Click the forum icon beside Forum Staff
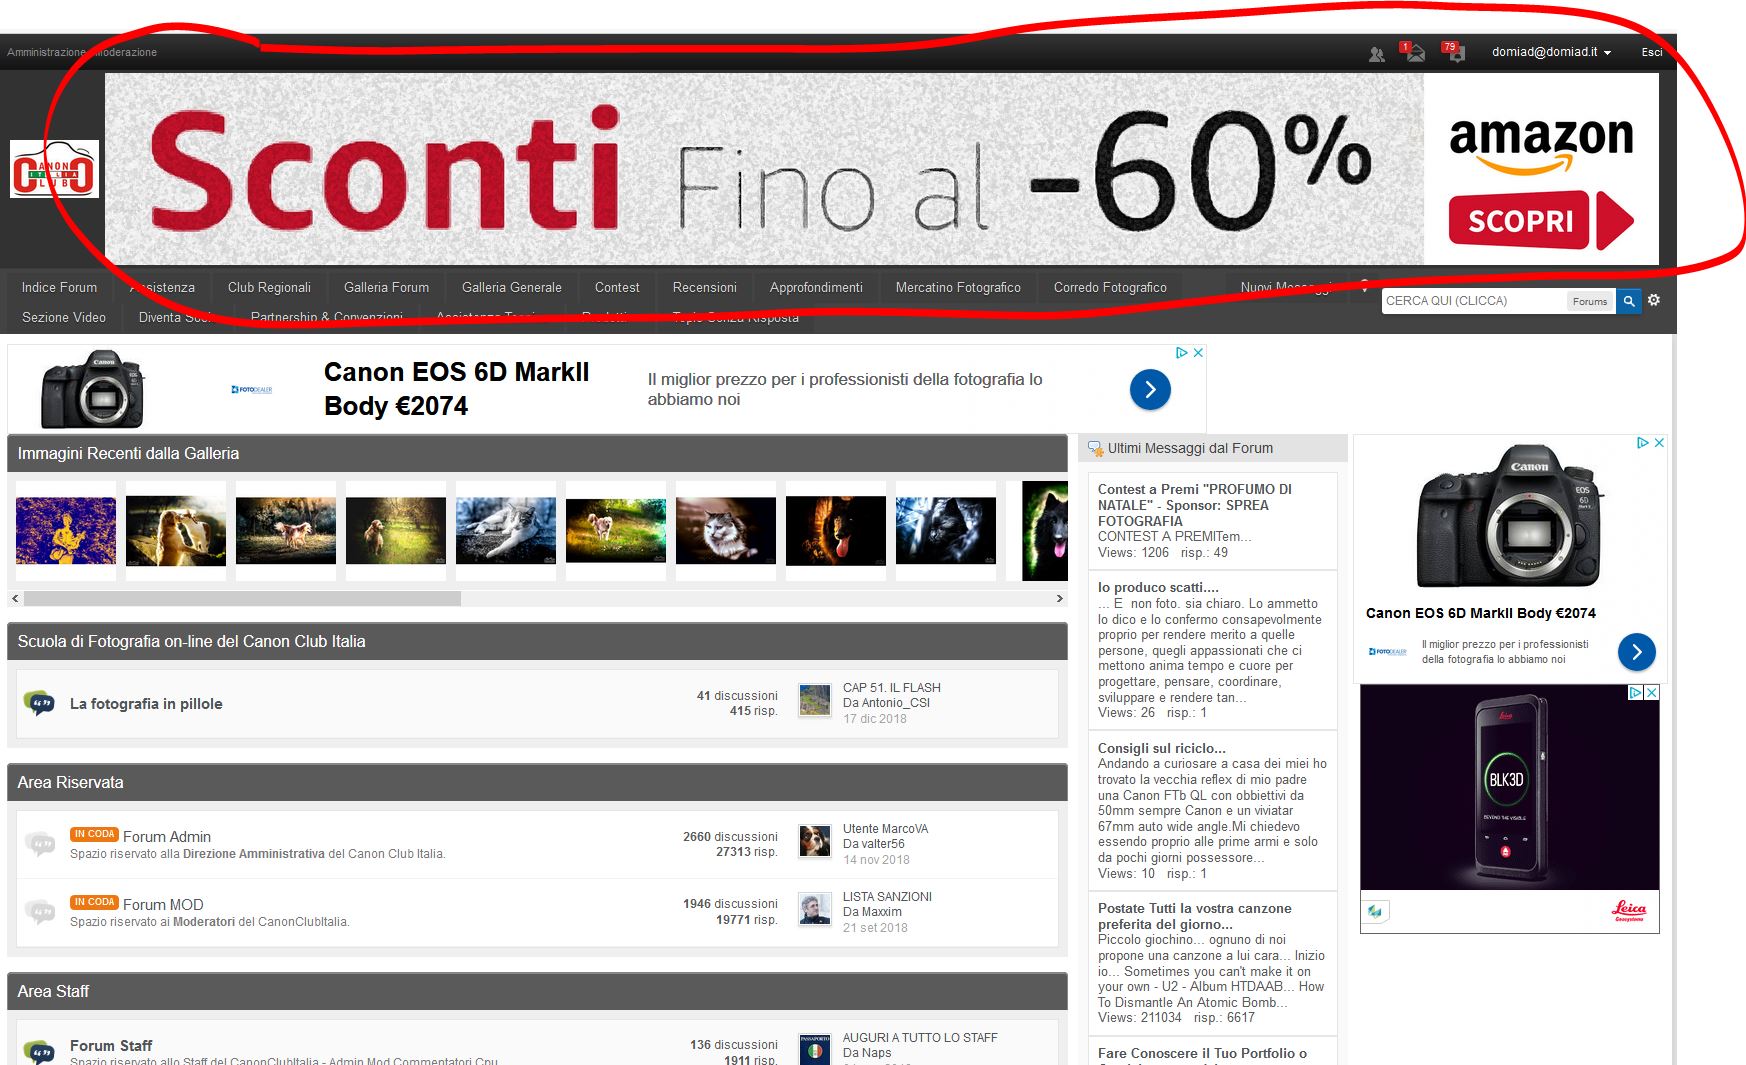The image size is (1746, 1065). [x=39, y=1052]
